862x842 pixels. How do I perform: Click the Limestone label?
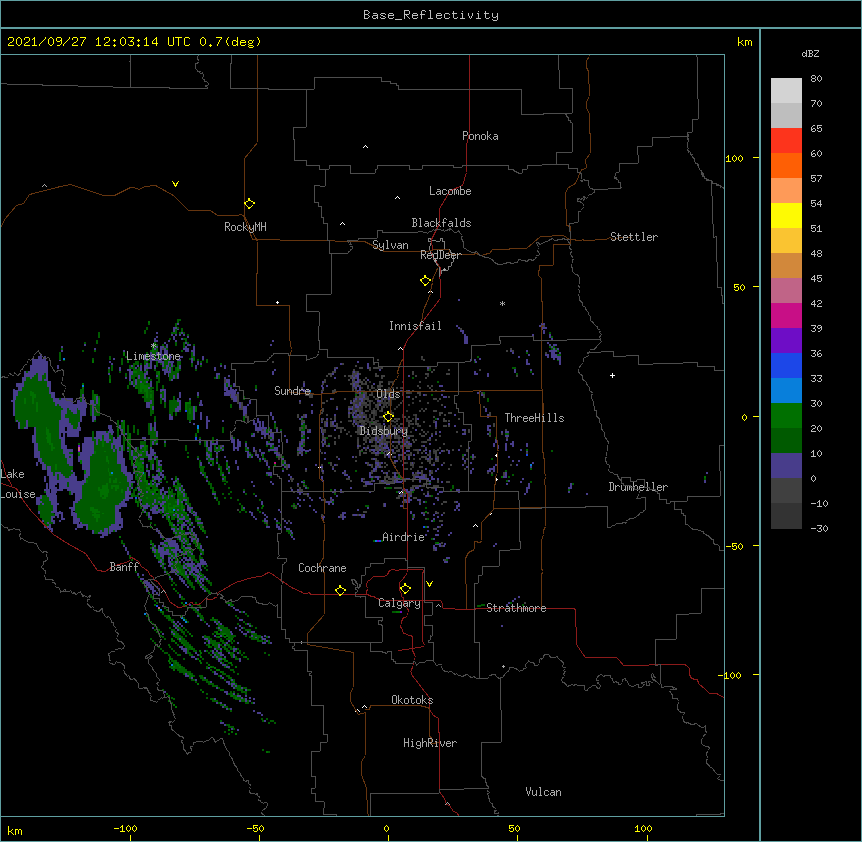coord(153,356)
